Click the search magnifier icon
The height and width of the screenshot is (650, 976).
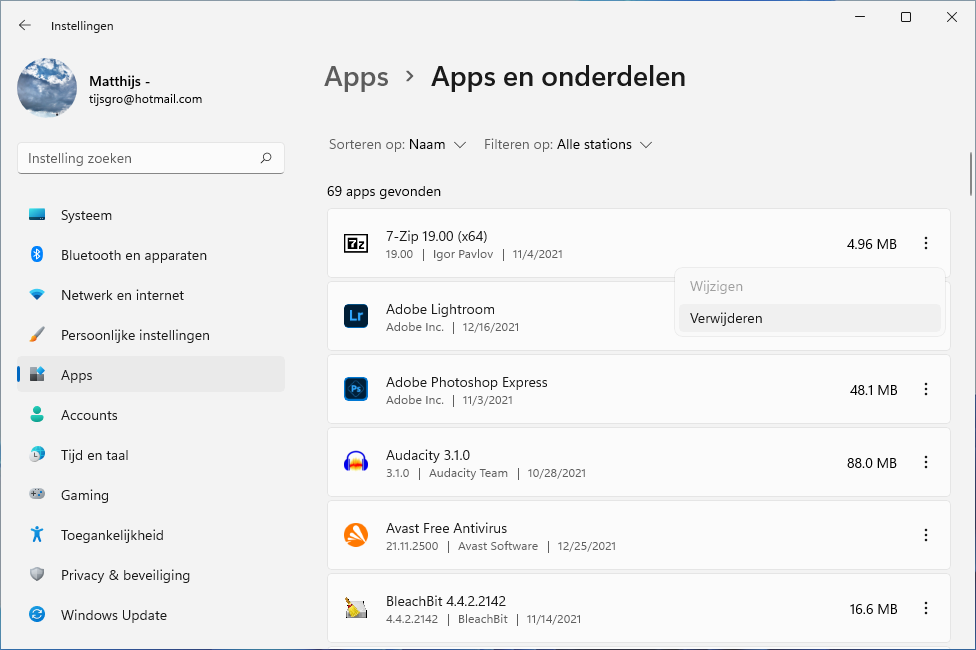(266, 158)
